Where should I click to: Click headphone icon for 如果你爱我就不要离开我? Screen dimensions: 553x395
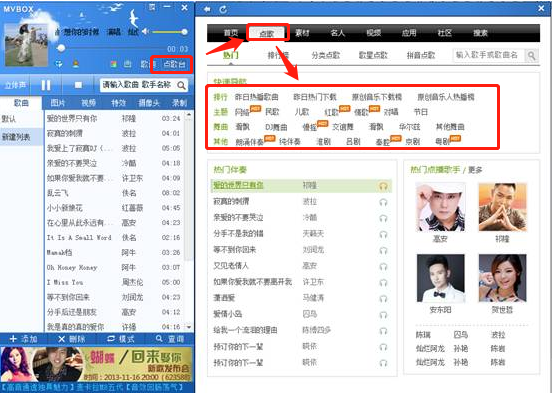[x=383, y=283]
